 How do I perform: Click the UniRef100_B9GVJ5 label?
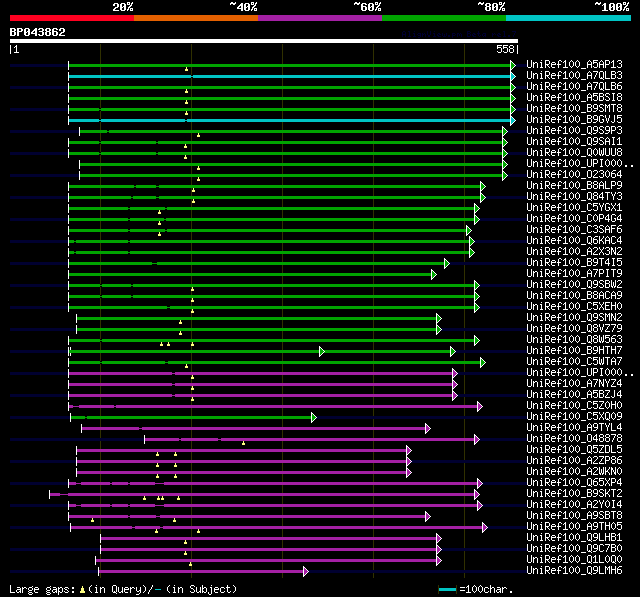coord(574,120)
